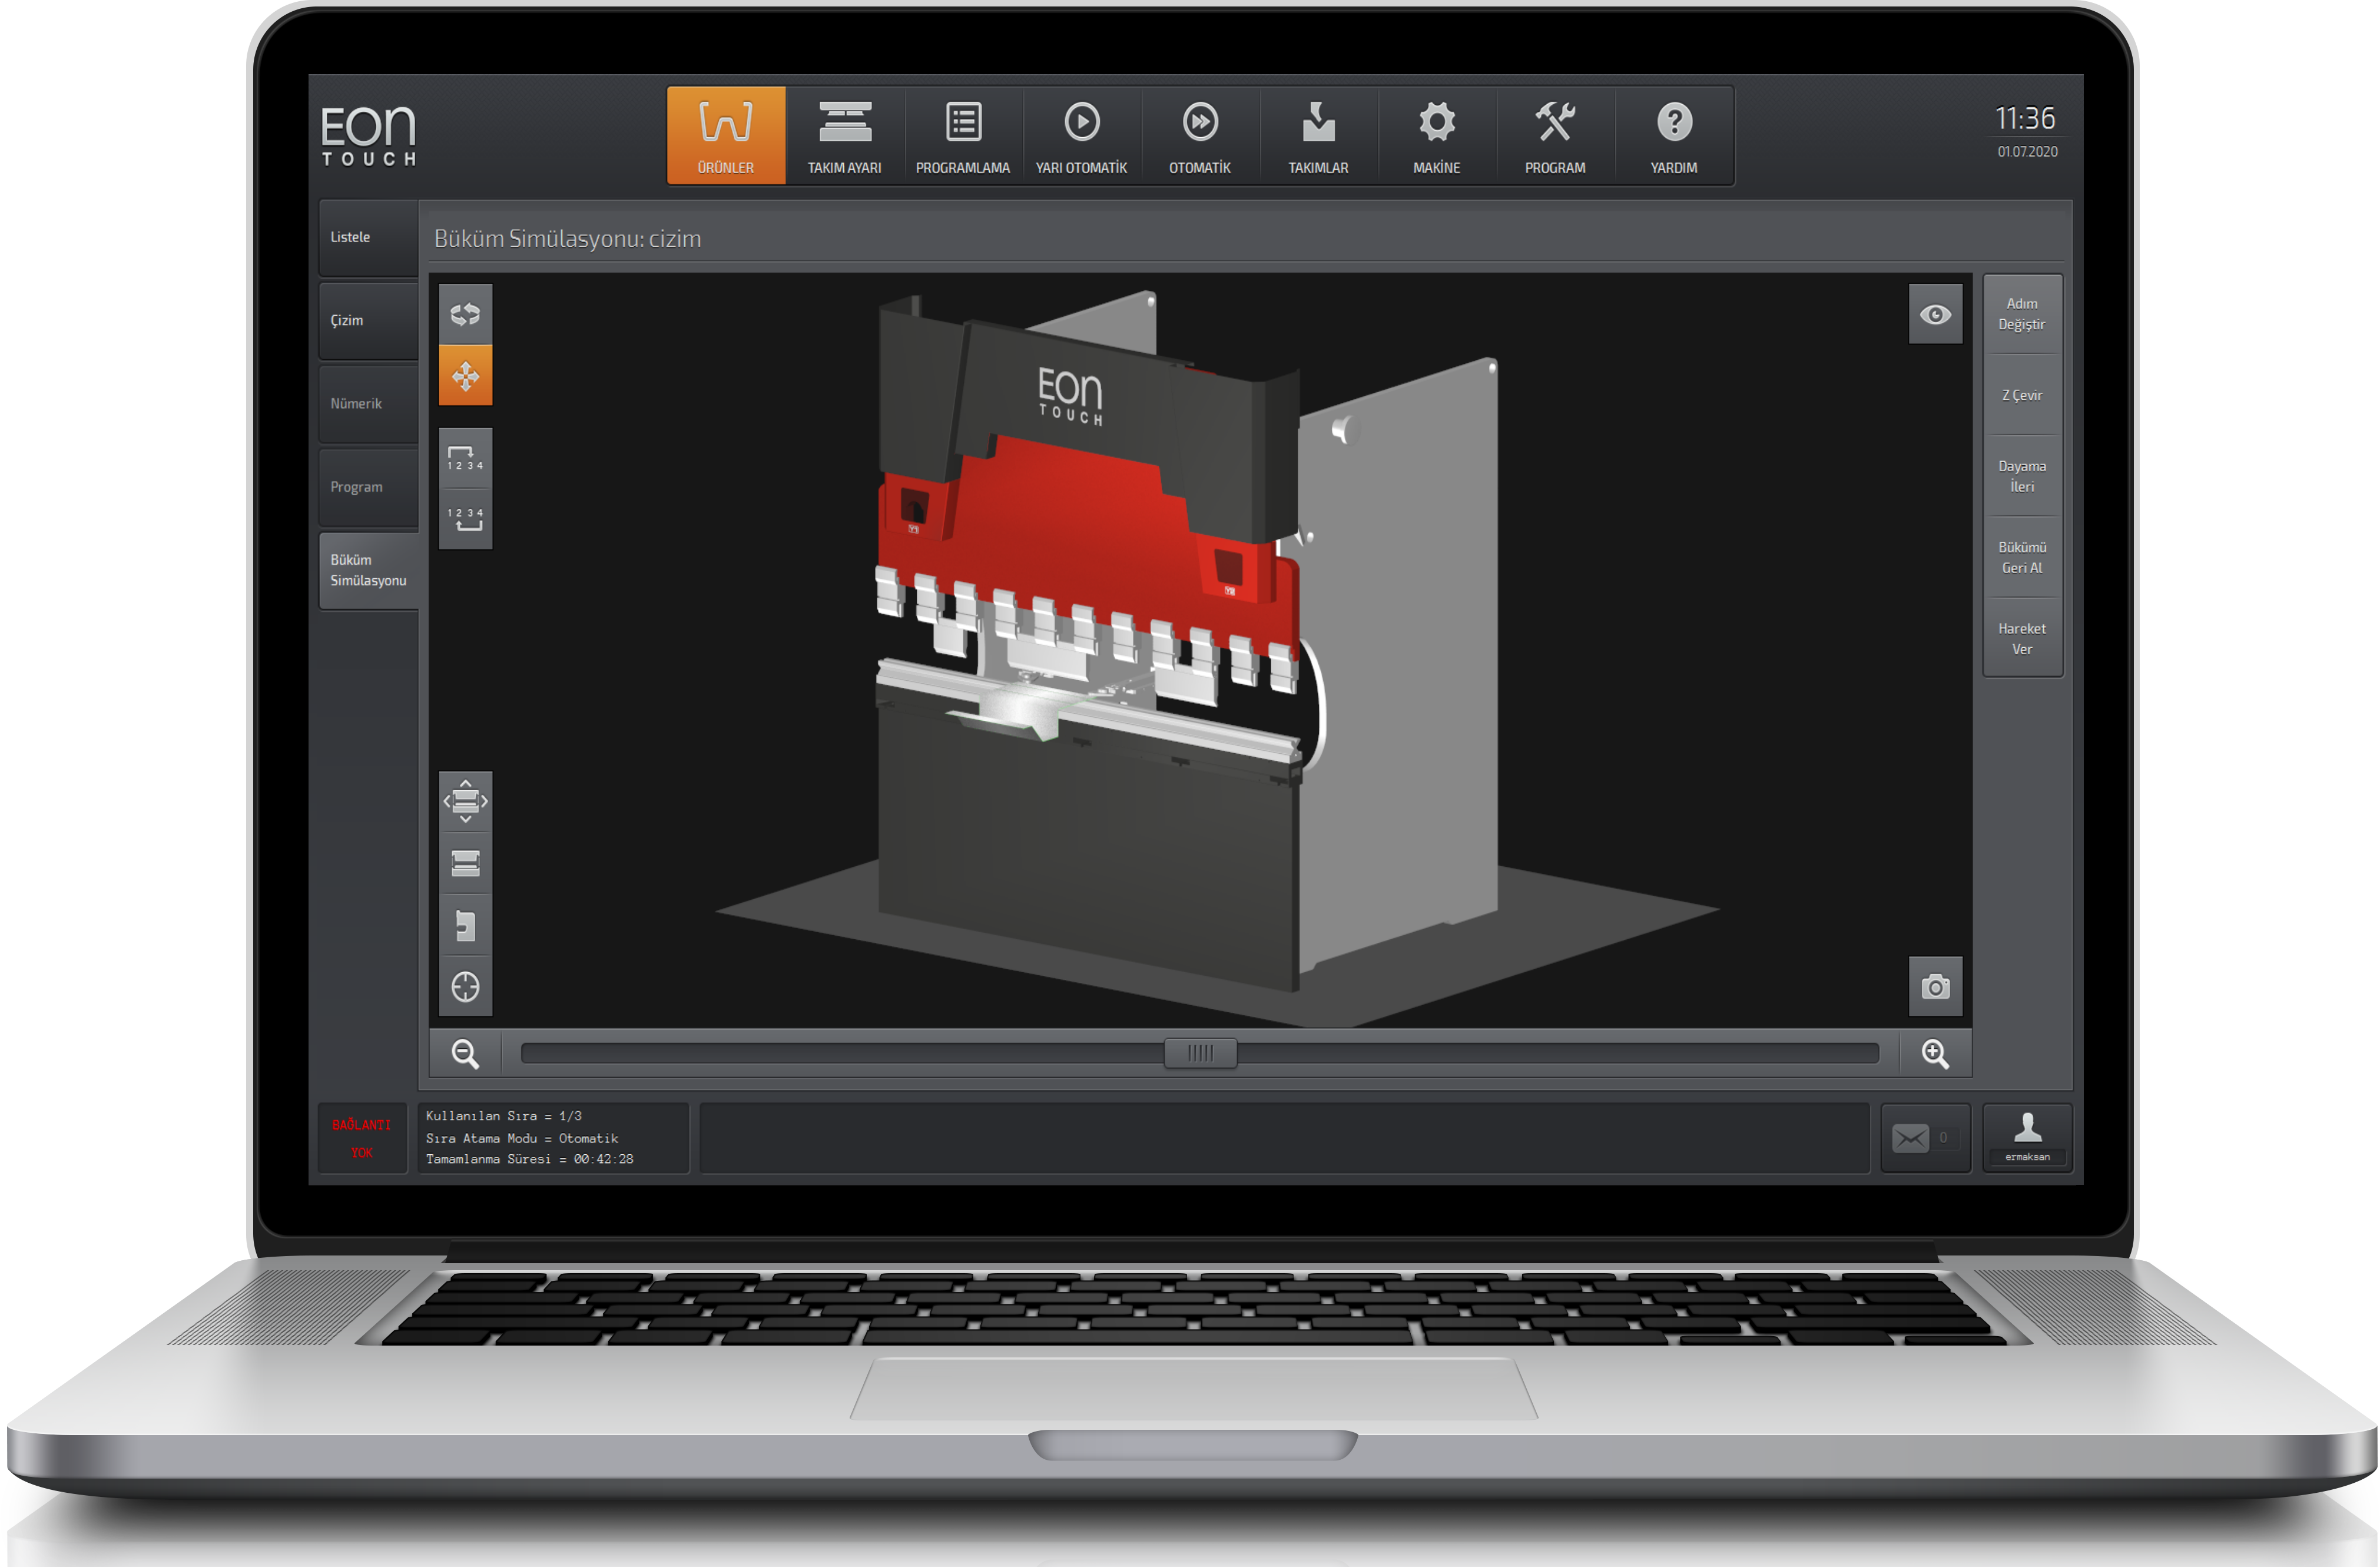
Task: Take a snapshot with camera icon
Action: [1935, 987]
